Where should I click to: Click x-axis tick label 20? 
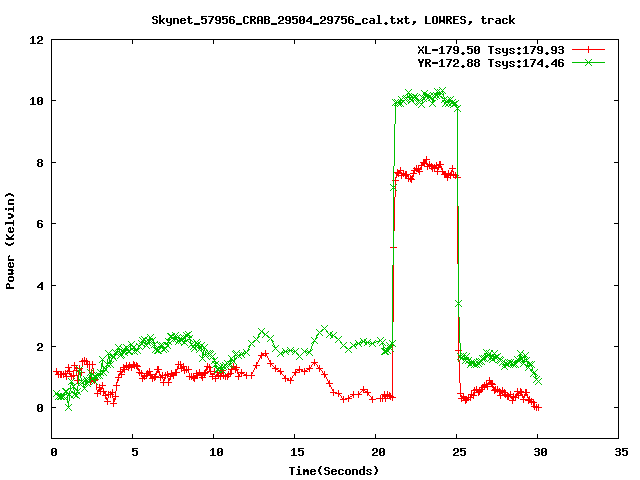click(378, 452)
